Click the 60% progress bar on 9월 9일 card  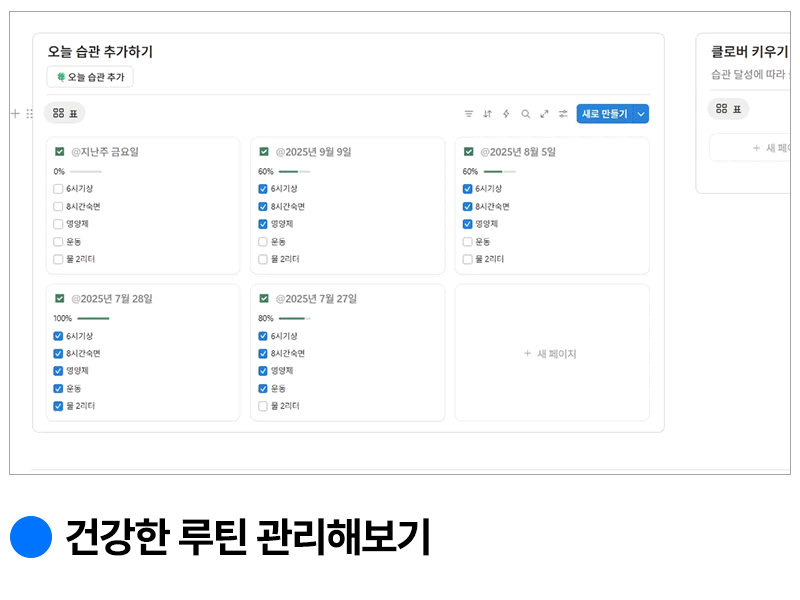(x=295, y=171)
